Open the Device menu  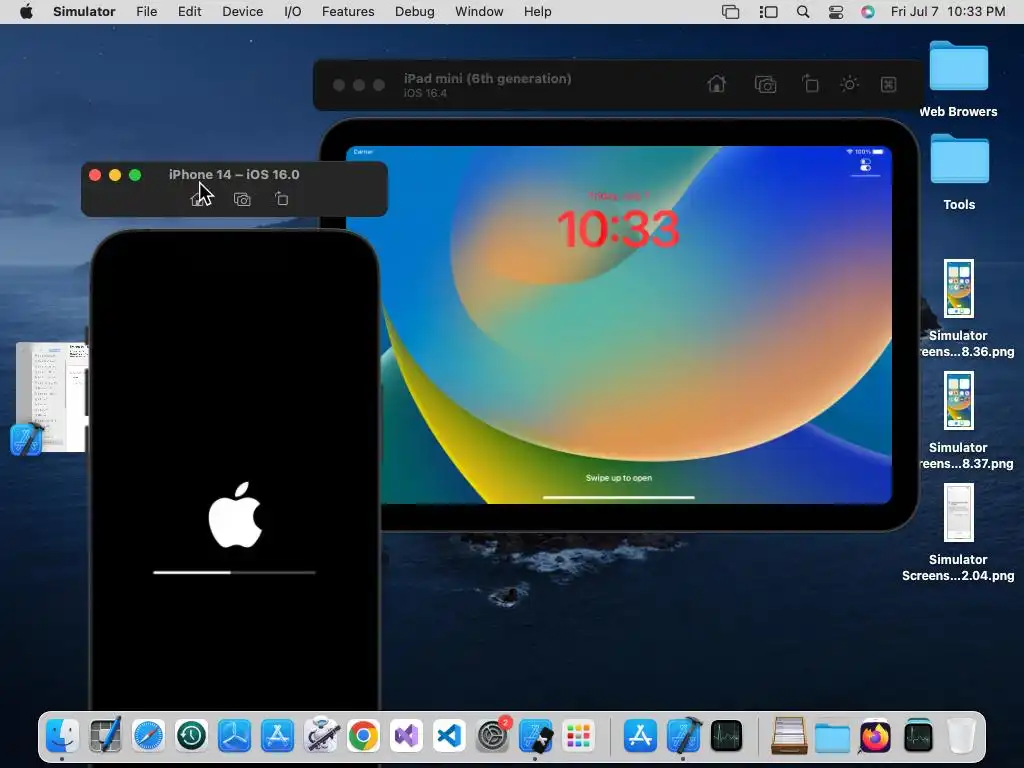[242, 12]
